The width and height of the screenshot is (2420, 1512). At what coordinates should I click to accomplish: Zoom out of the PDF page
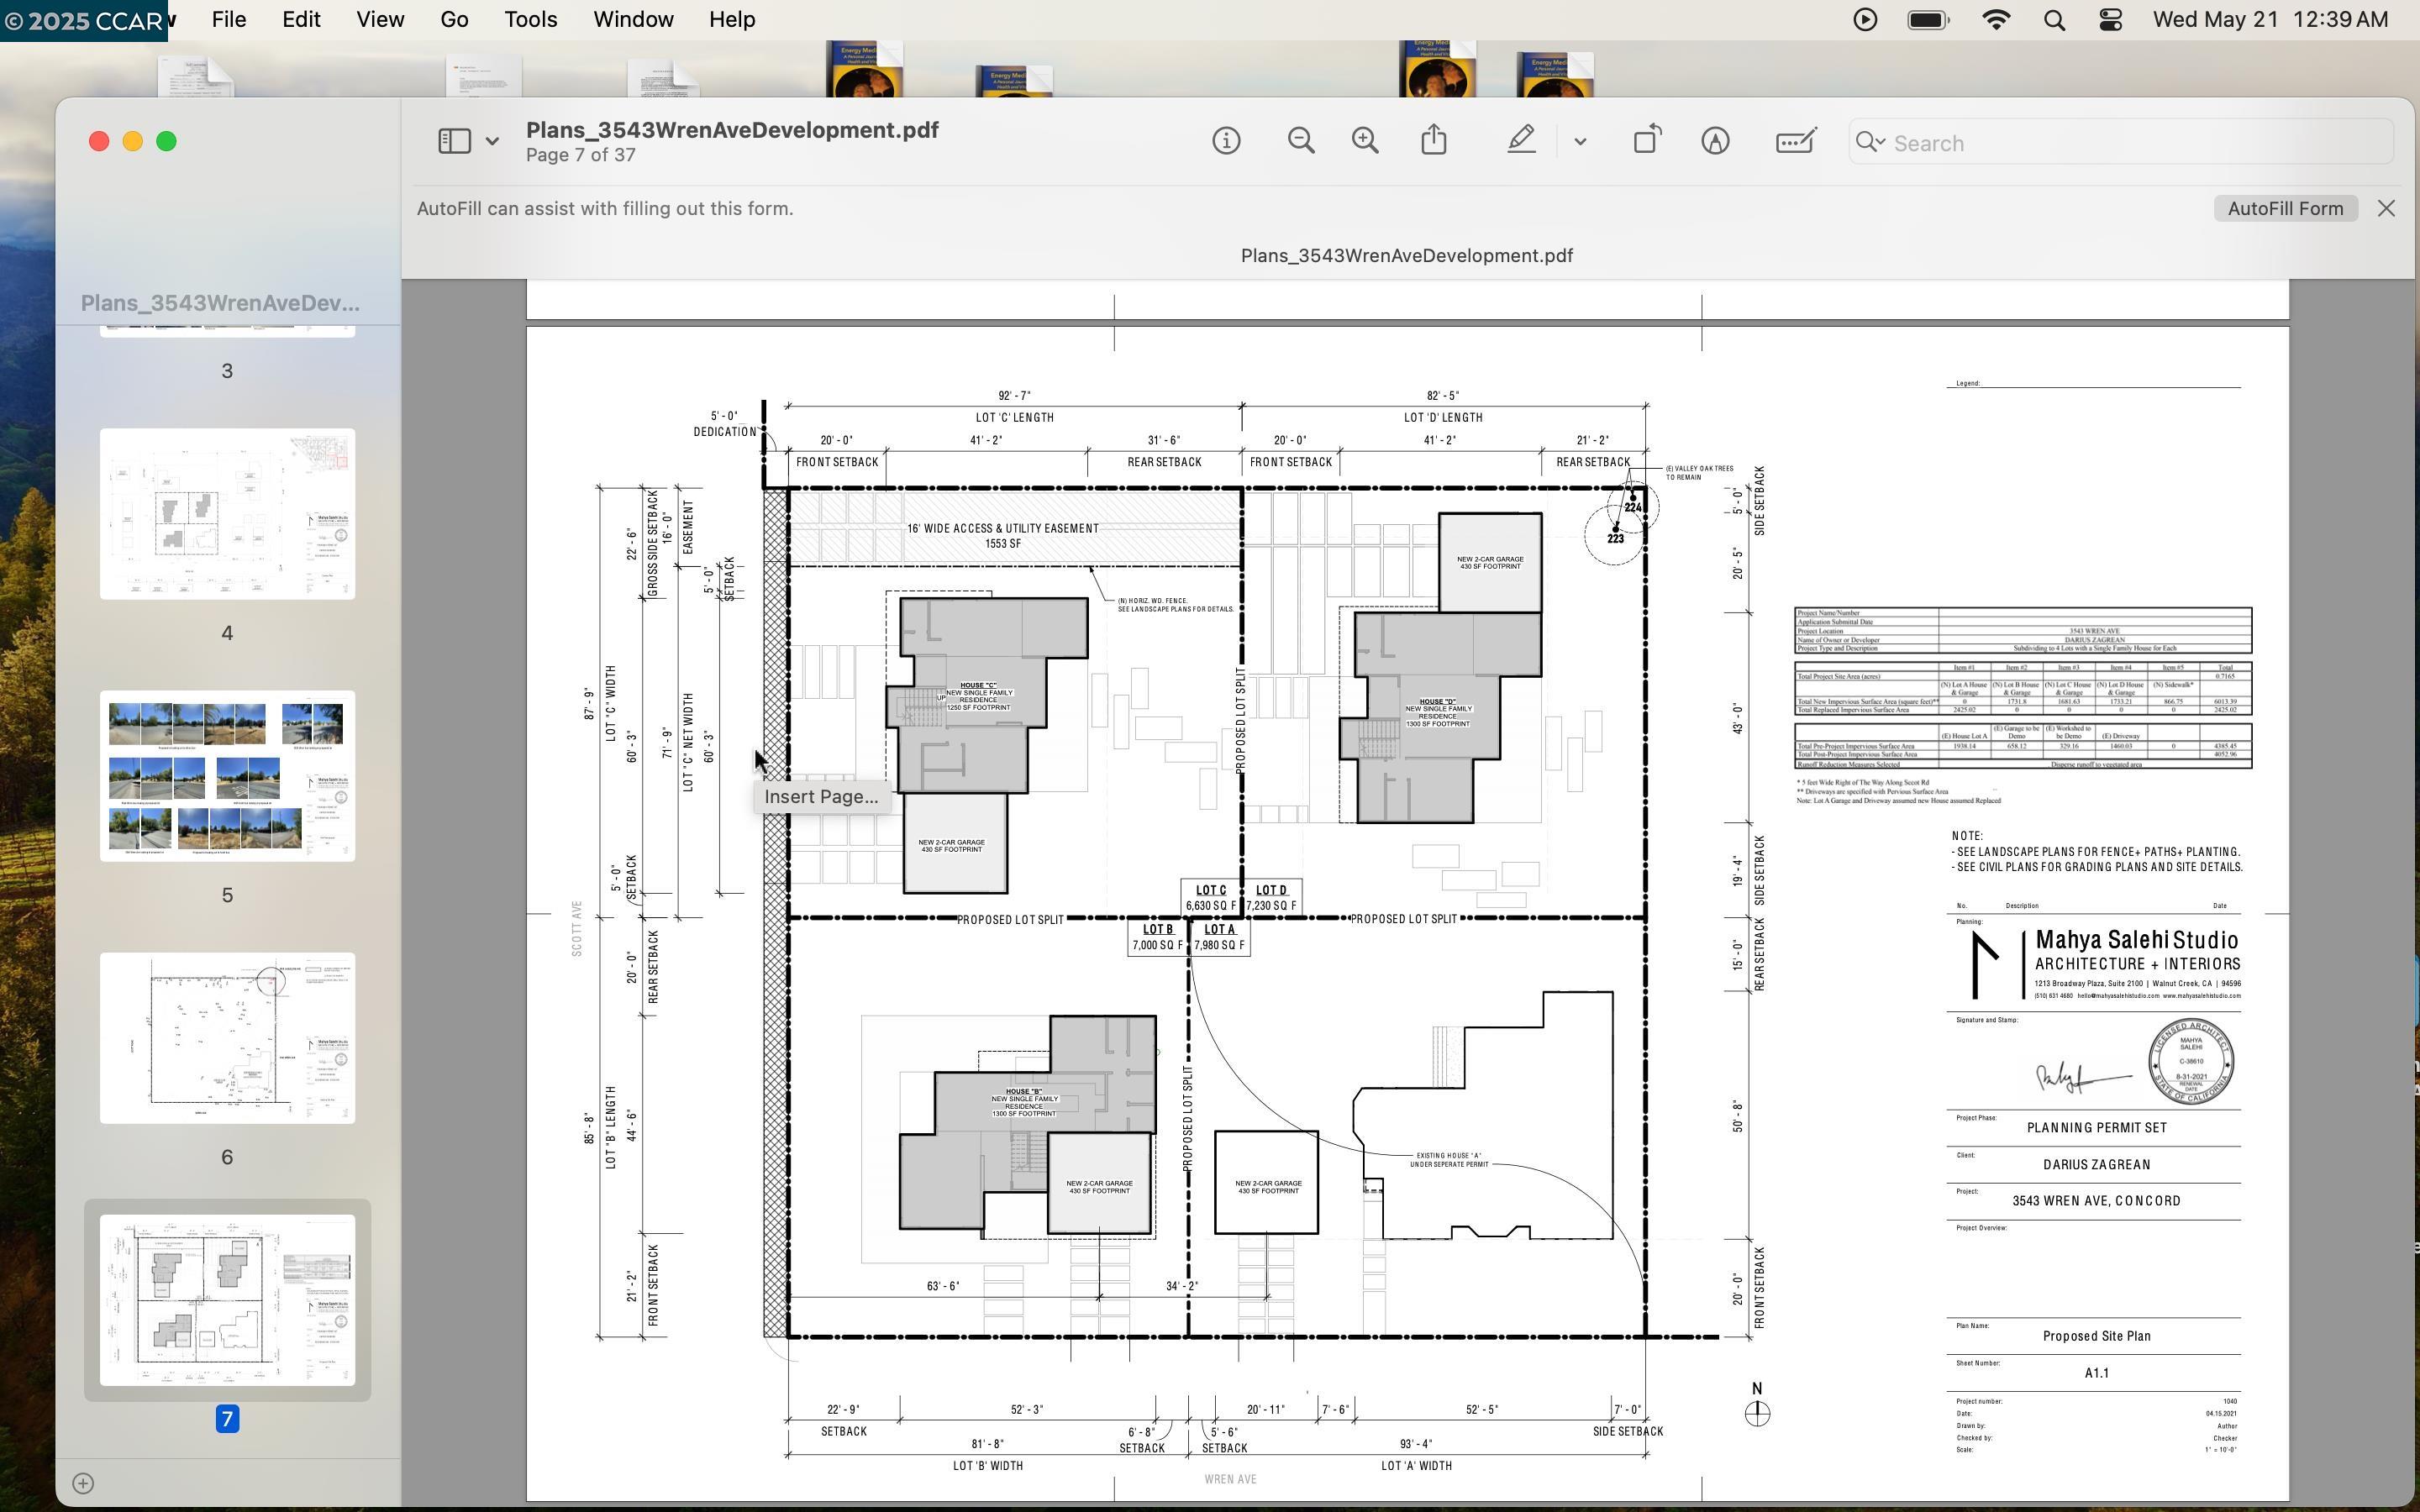pyautogui.click(x=1301, y=141)
